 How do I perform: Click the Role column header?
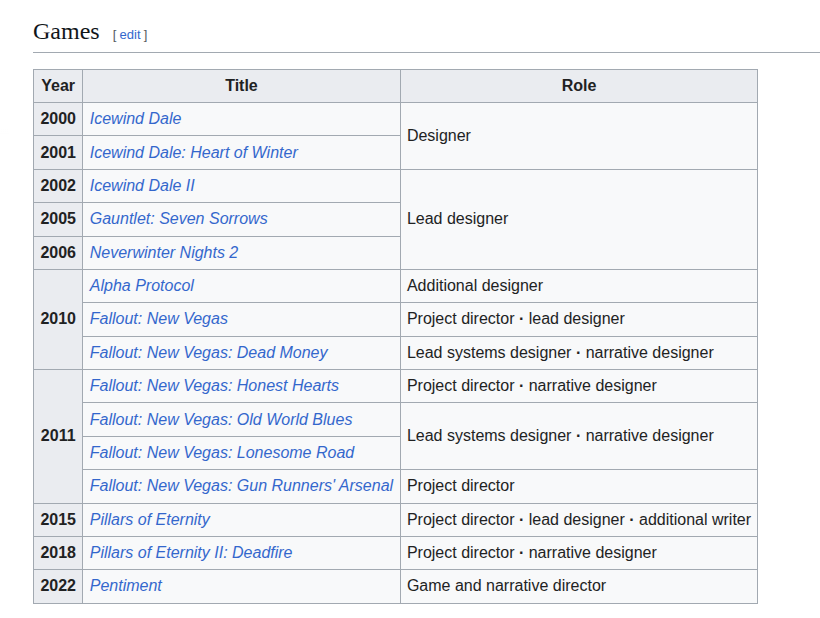578,86
